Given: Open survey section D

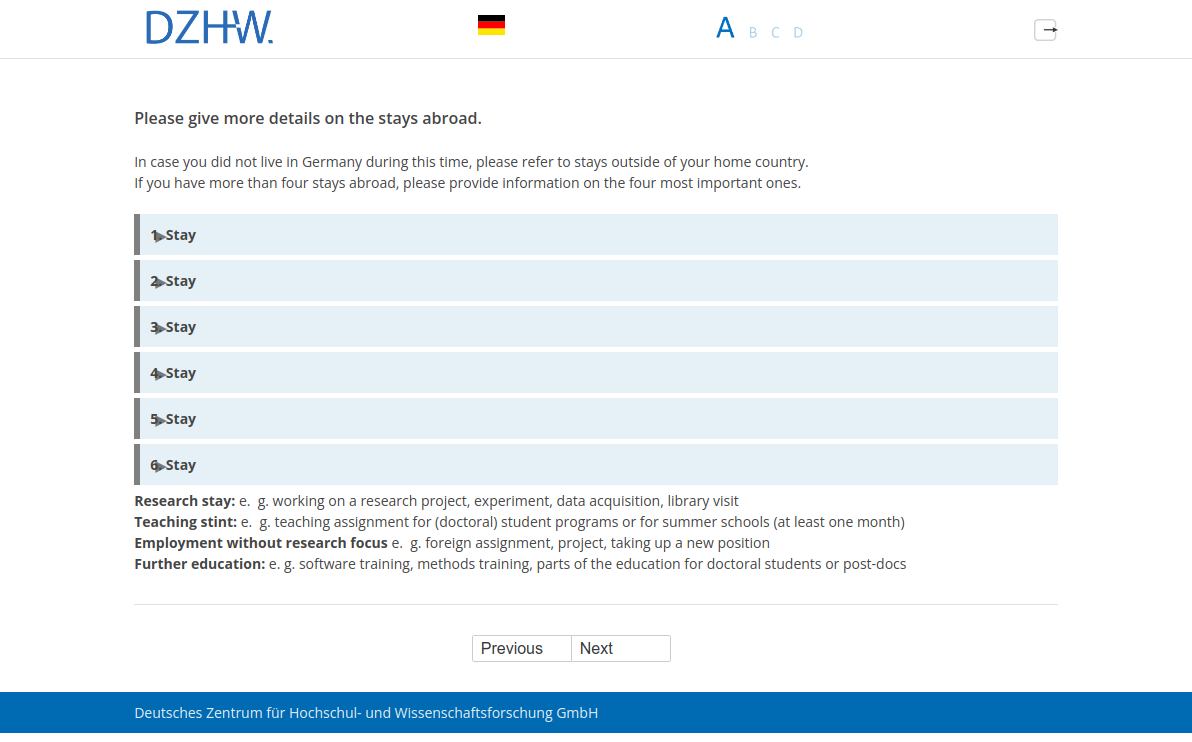Looking at the screenshot, I should pyautogui.click(x=798, y=33).
